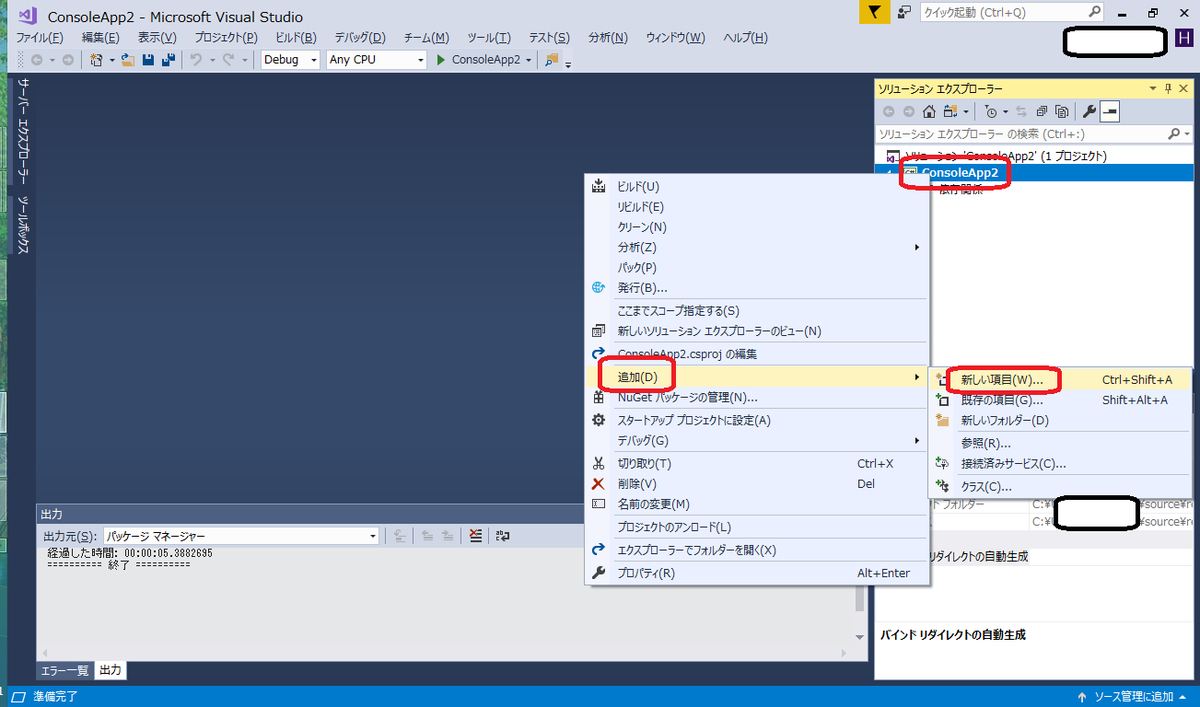This screenshot has height=707, width=1200.
Task: Select New Folder in the Add submenu
Action: coord(1060,420)
